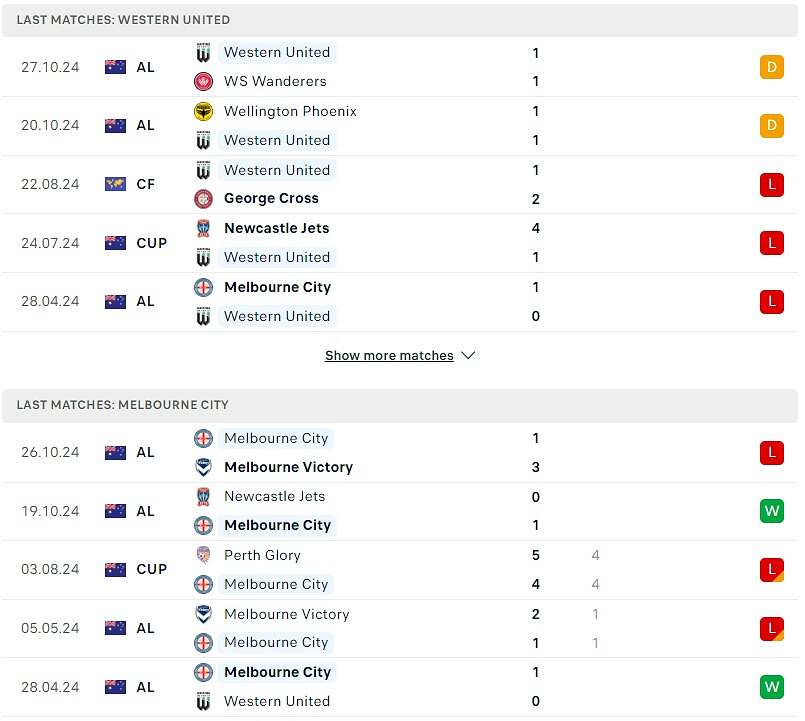Viewport: 805px width, 721px height.
Task: Click the L badge for 05.05.24 Melbourne Victory match
Action: pos(772,629)
